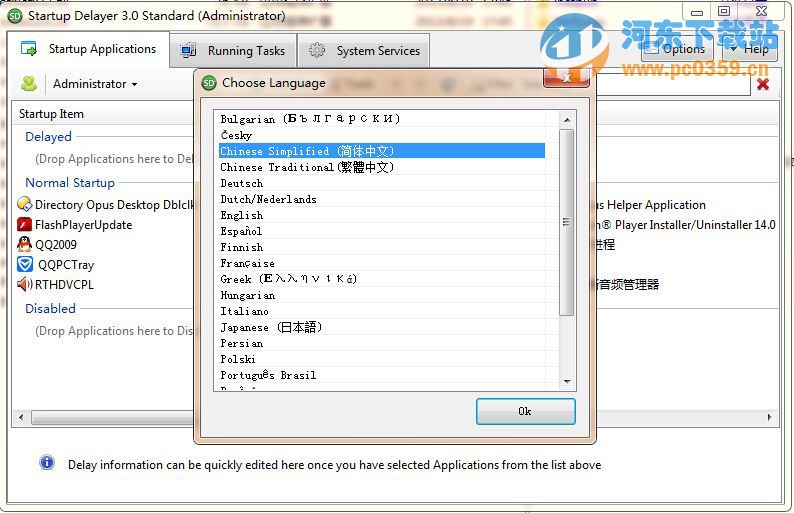Click the blue info icon
The width and height of the screenshot is (794, 513).
coord(47,462)
